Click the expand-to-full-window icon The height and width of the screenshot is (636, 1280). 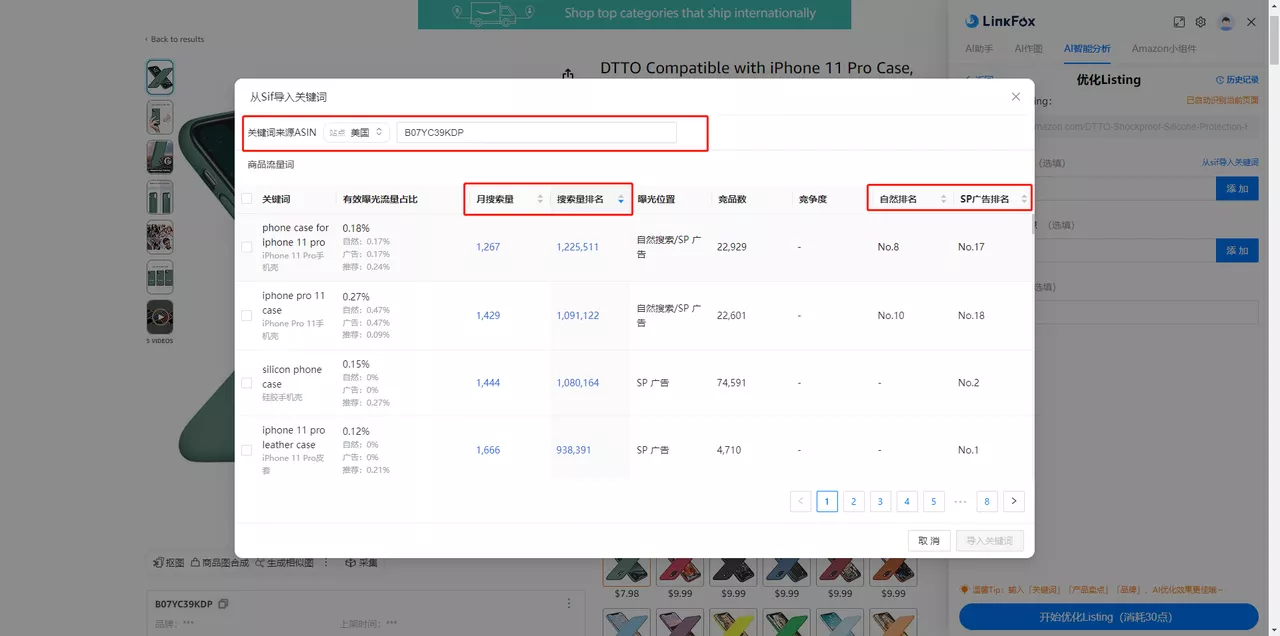coord(1179,22)
